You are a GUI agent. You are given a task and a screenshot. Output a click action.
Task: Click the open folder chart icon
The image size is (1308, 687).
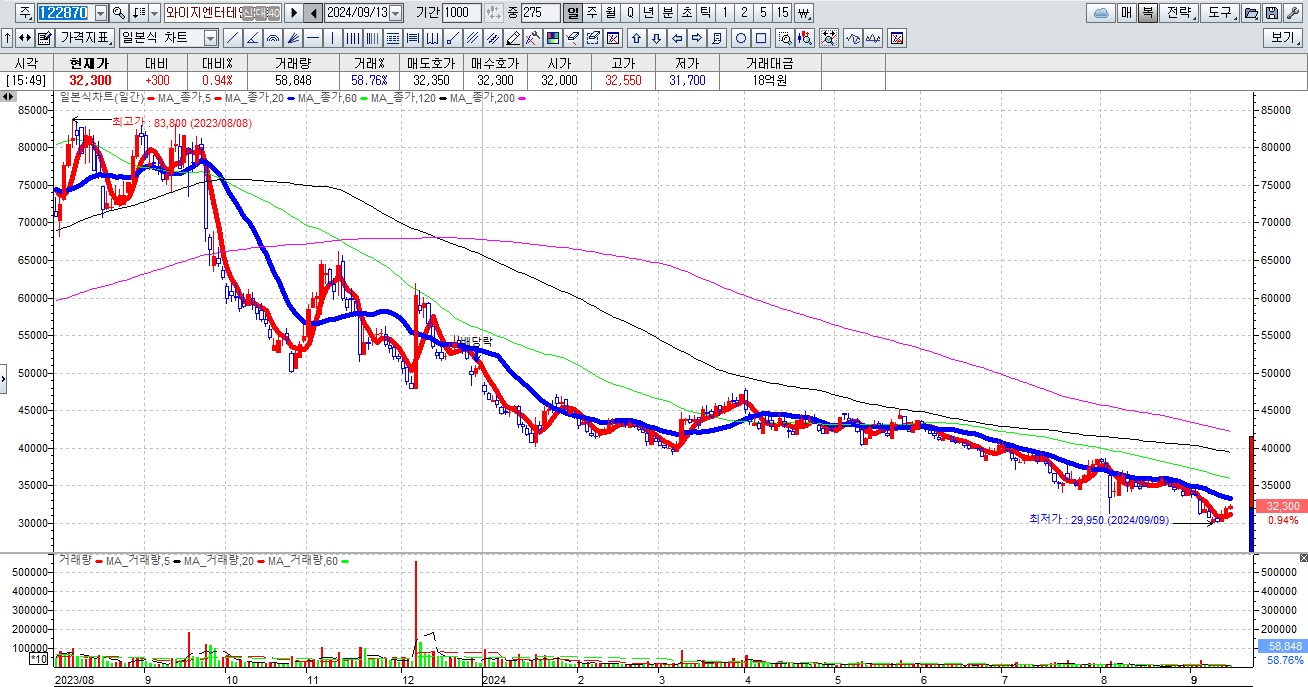pos(1250,13)
